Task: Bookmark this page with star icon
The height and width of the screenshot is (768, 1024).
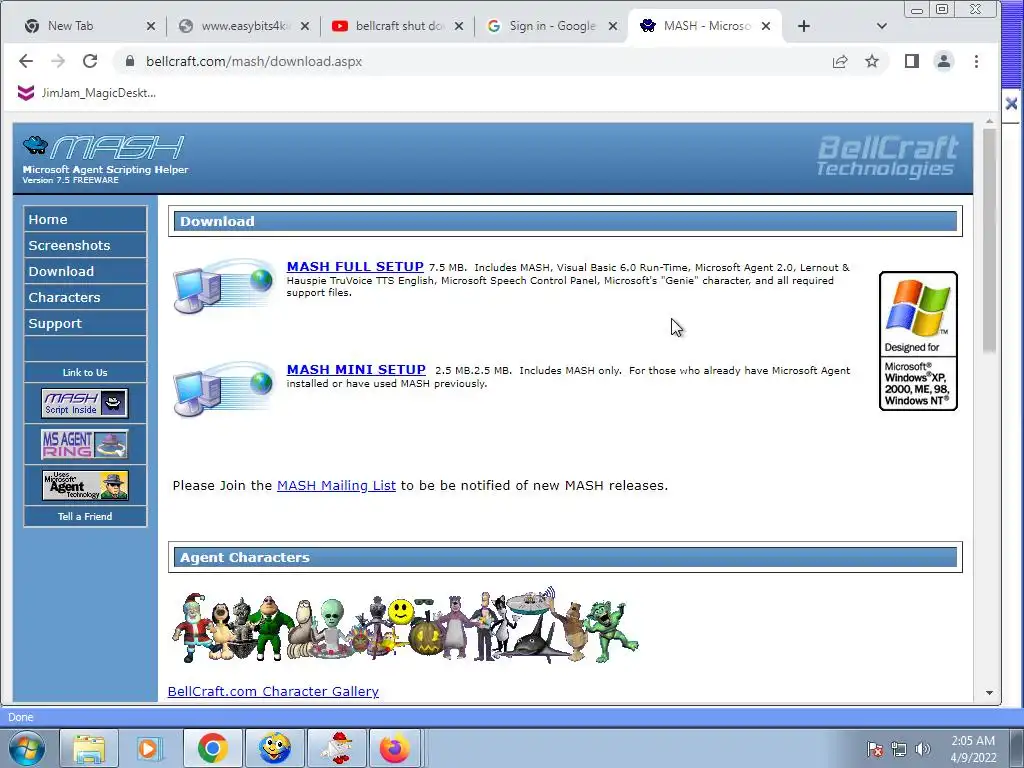Action: pyautogui.click(x=872, y=61)
